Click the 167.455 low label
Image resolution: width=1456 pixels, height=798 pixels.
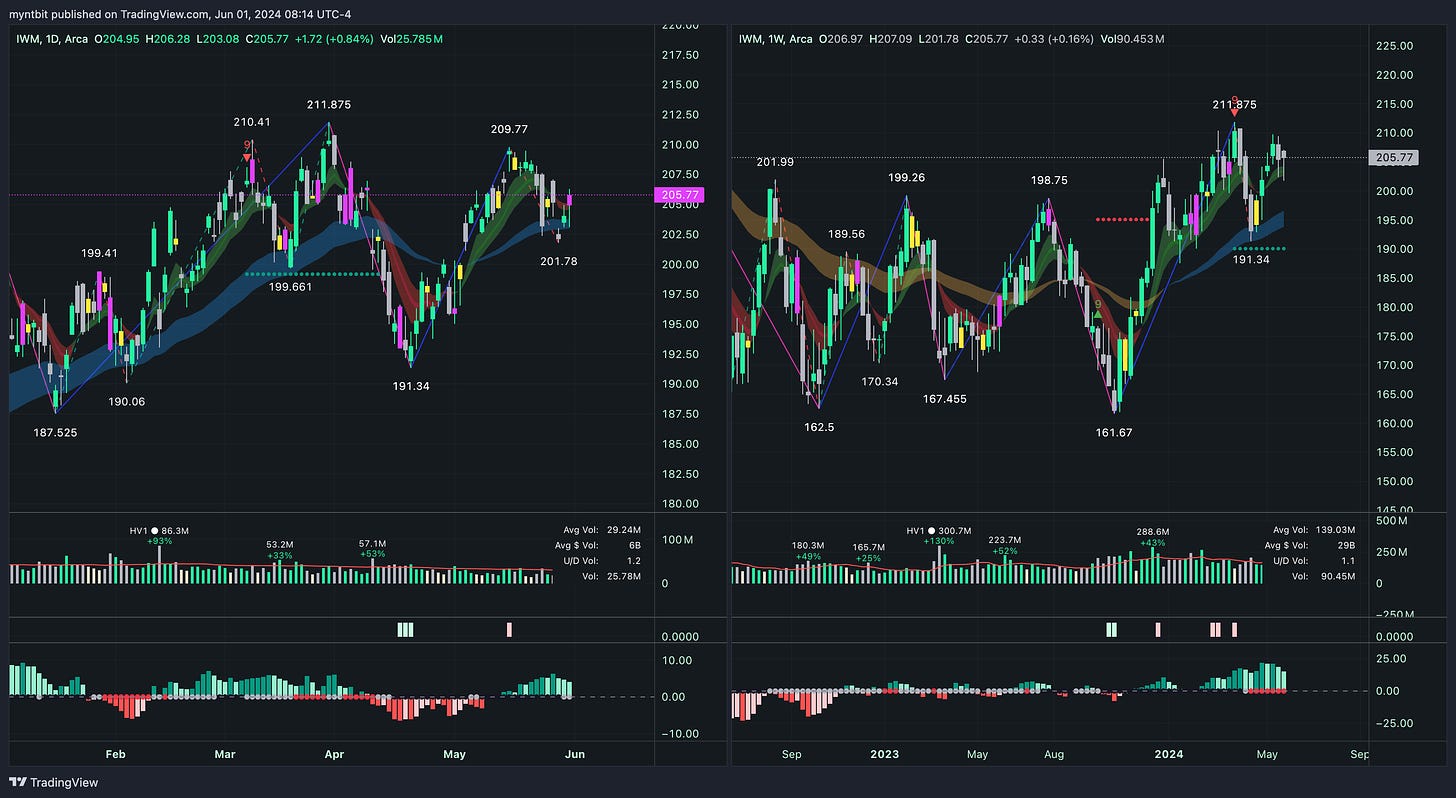(945, 398)
